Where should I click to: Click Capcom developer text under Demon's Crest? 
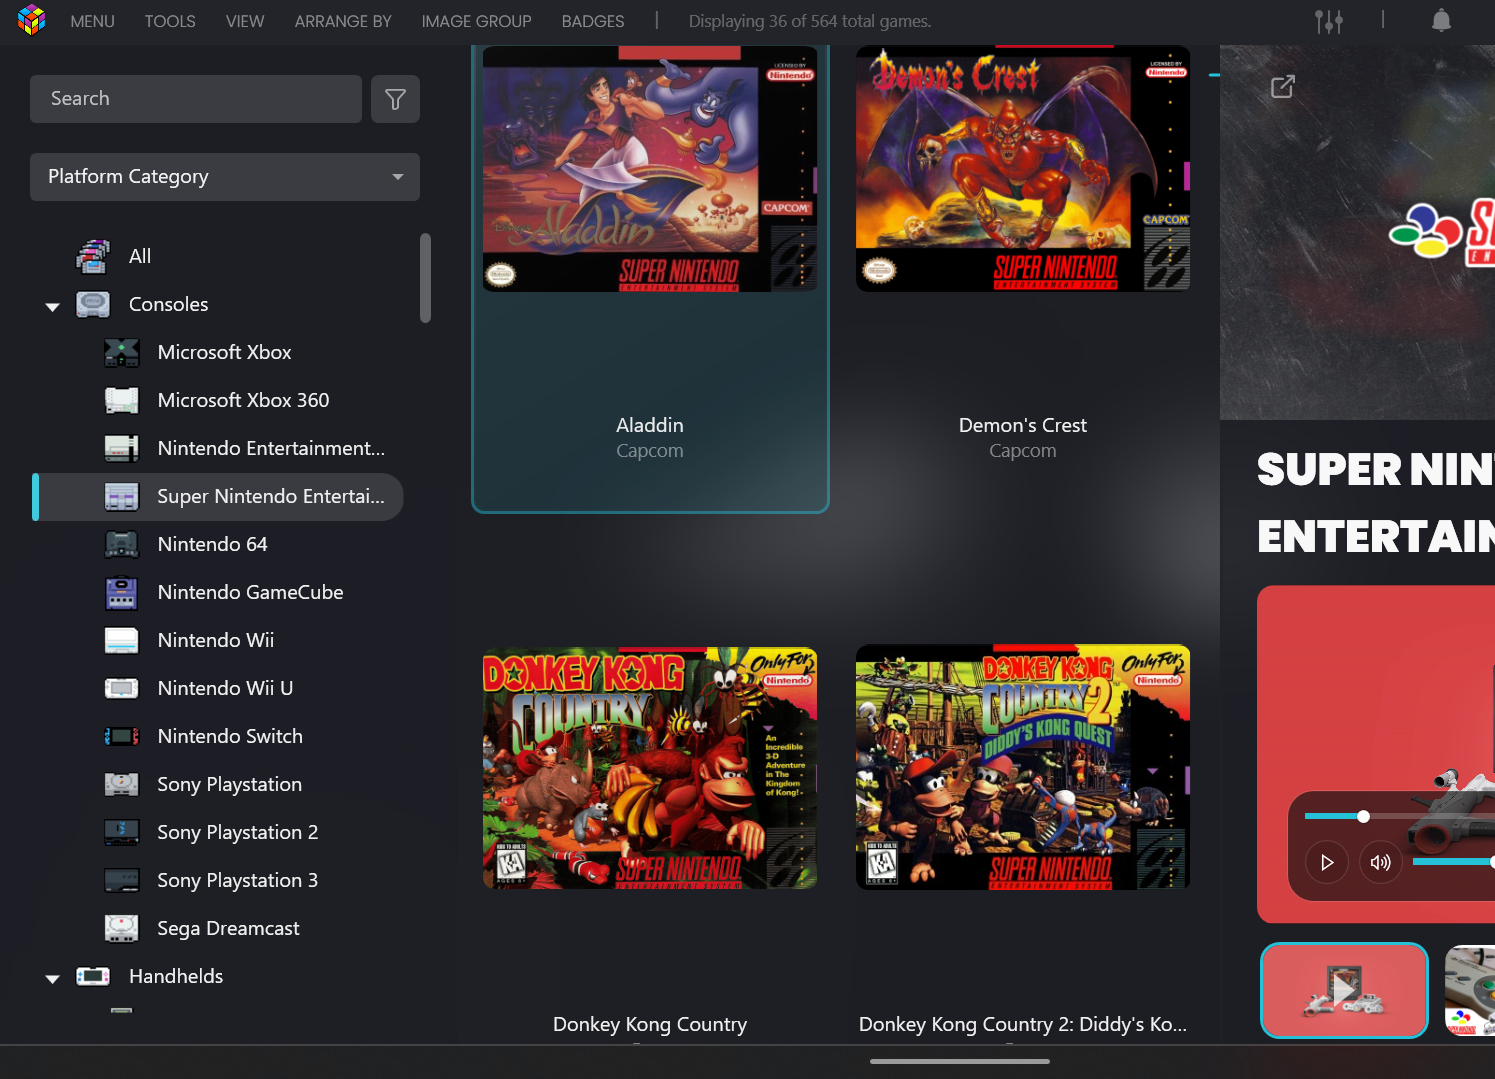pyautogui.click(x=1023, y=451)
